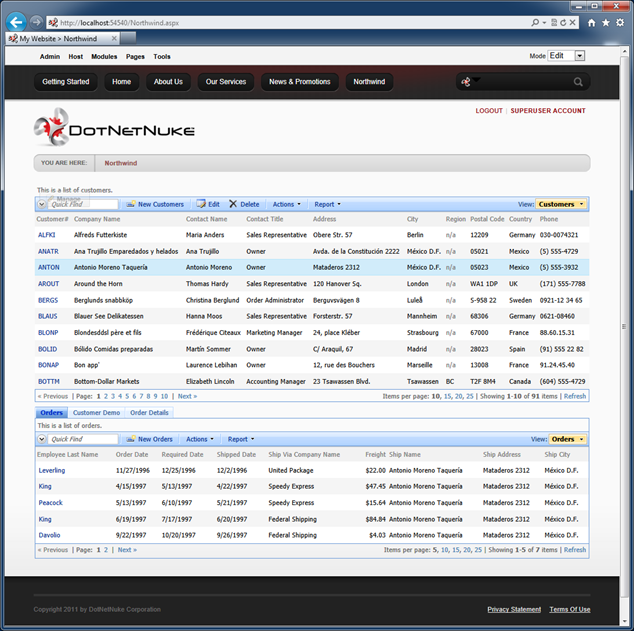Focus the orders Quick Find field
This screenshot has height=631, width=634.
83,439
